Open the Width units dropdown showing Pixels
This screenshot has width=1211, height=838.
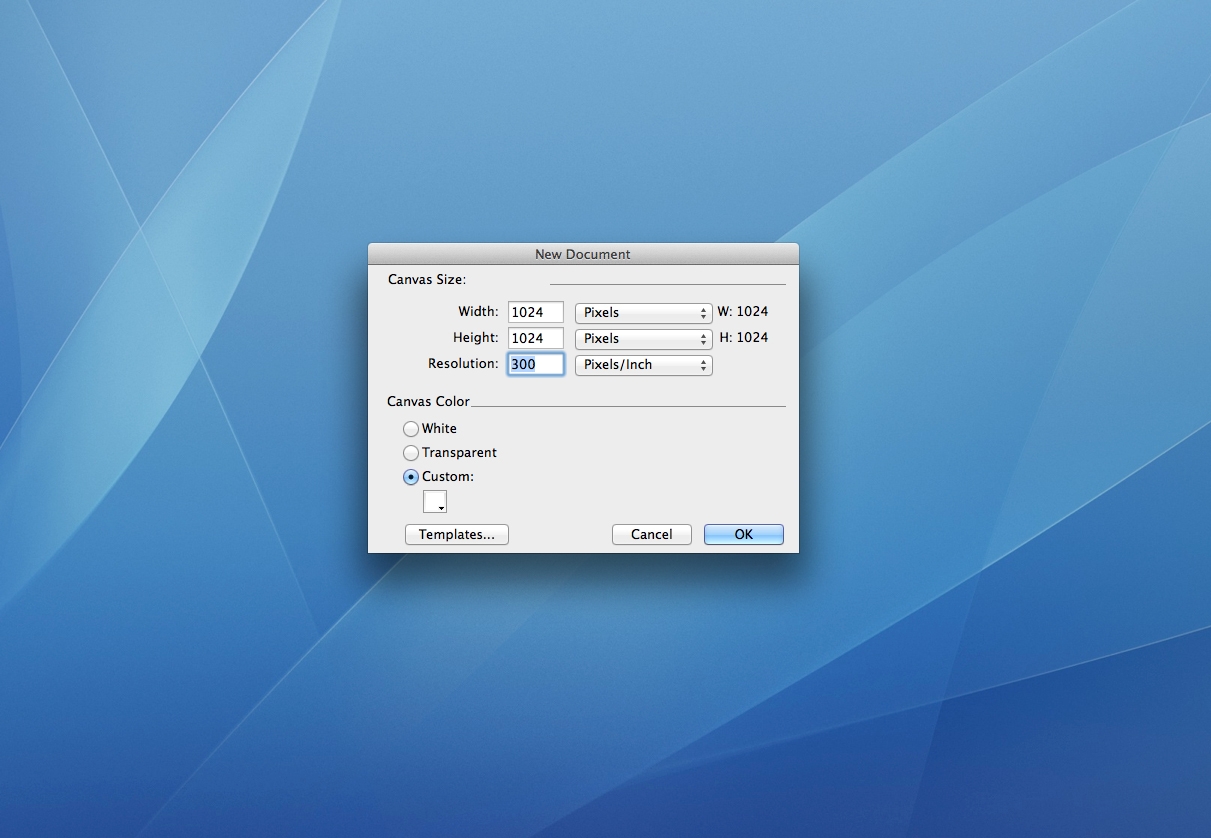643,312
